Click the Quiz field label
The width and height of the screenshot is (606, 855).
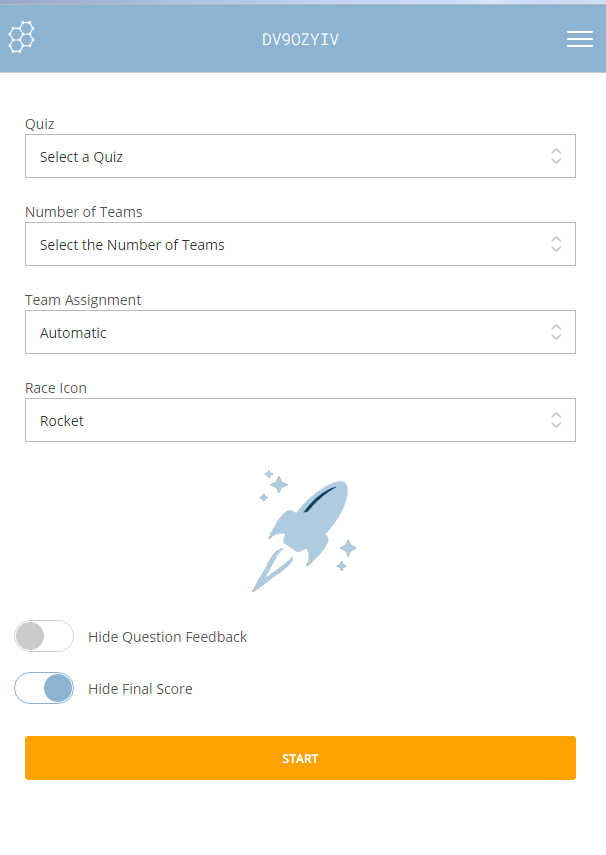(x=40, y=125)
